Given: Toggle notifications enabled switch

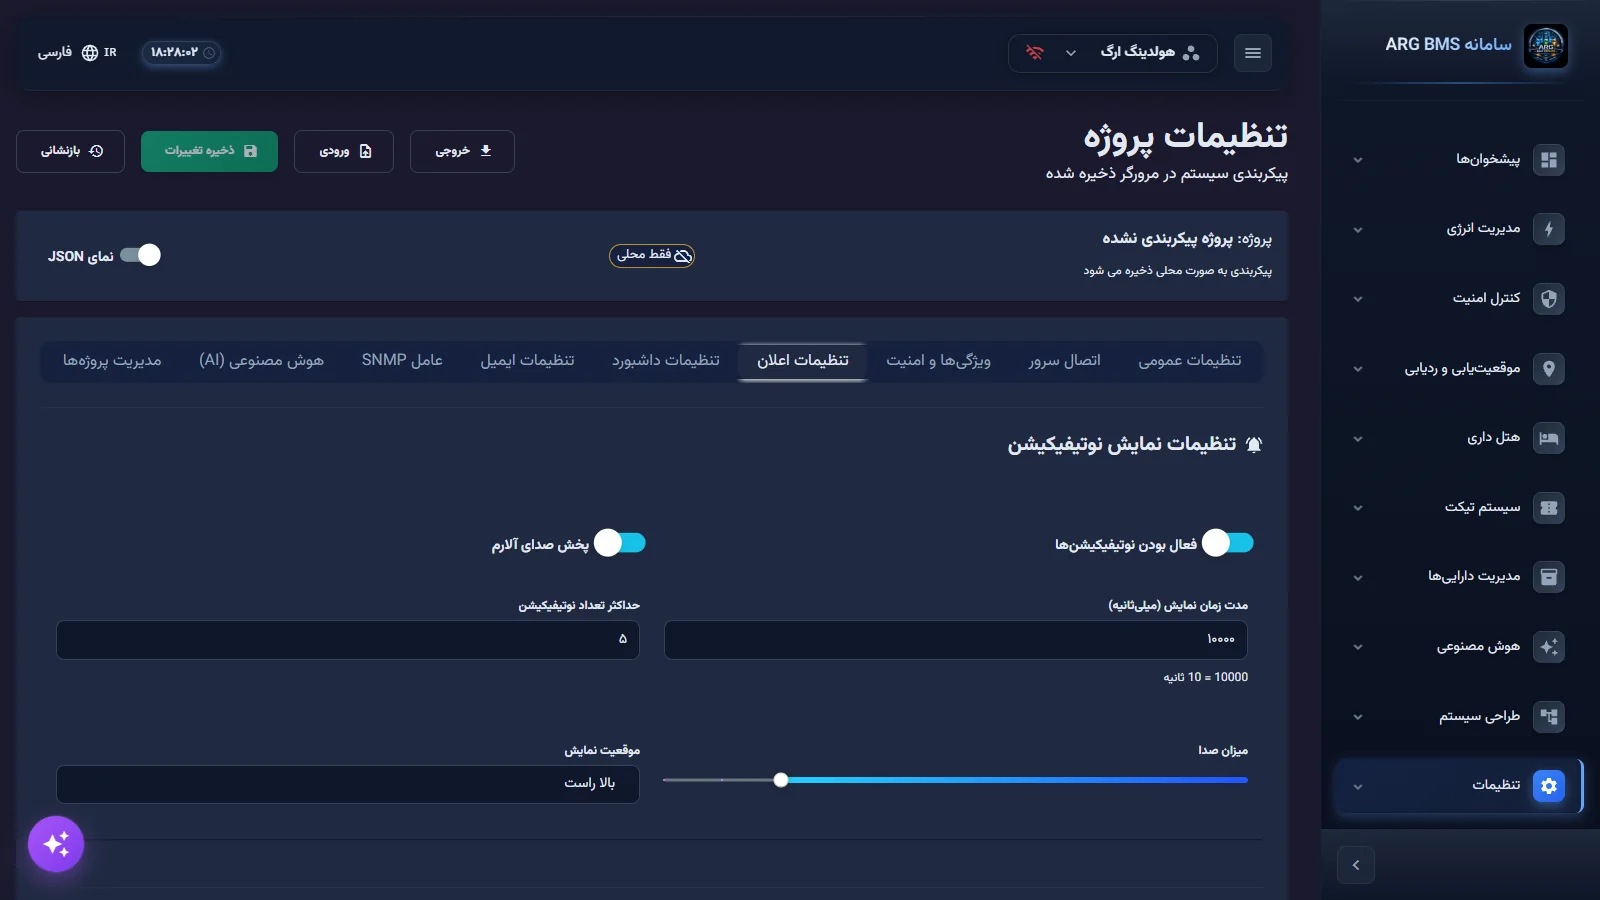Looking at the screenshot, I should pyautogui.click(x=1227, y=543).
